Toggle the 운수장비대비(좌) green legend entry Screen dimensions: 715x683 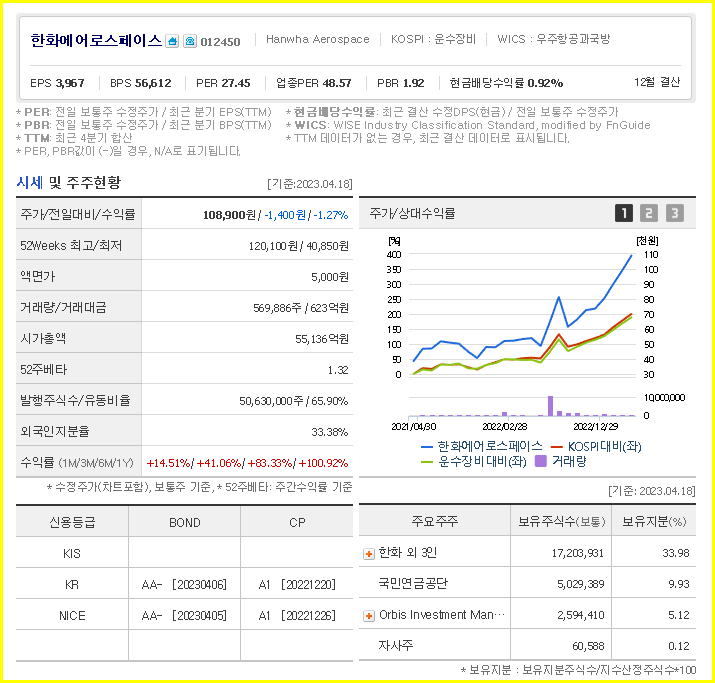473,461
